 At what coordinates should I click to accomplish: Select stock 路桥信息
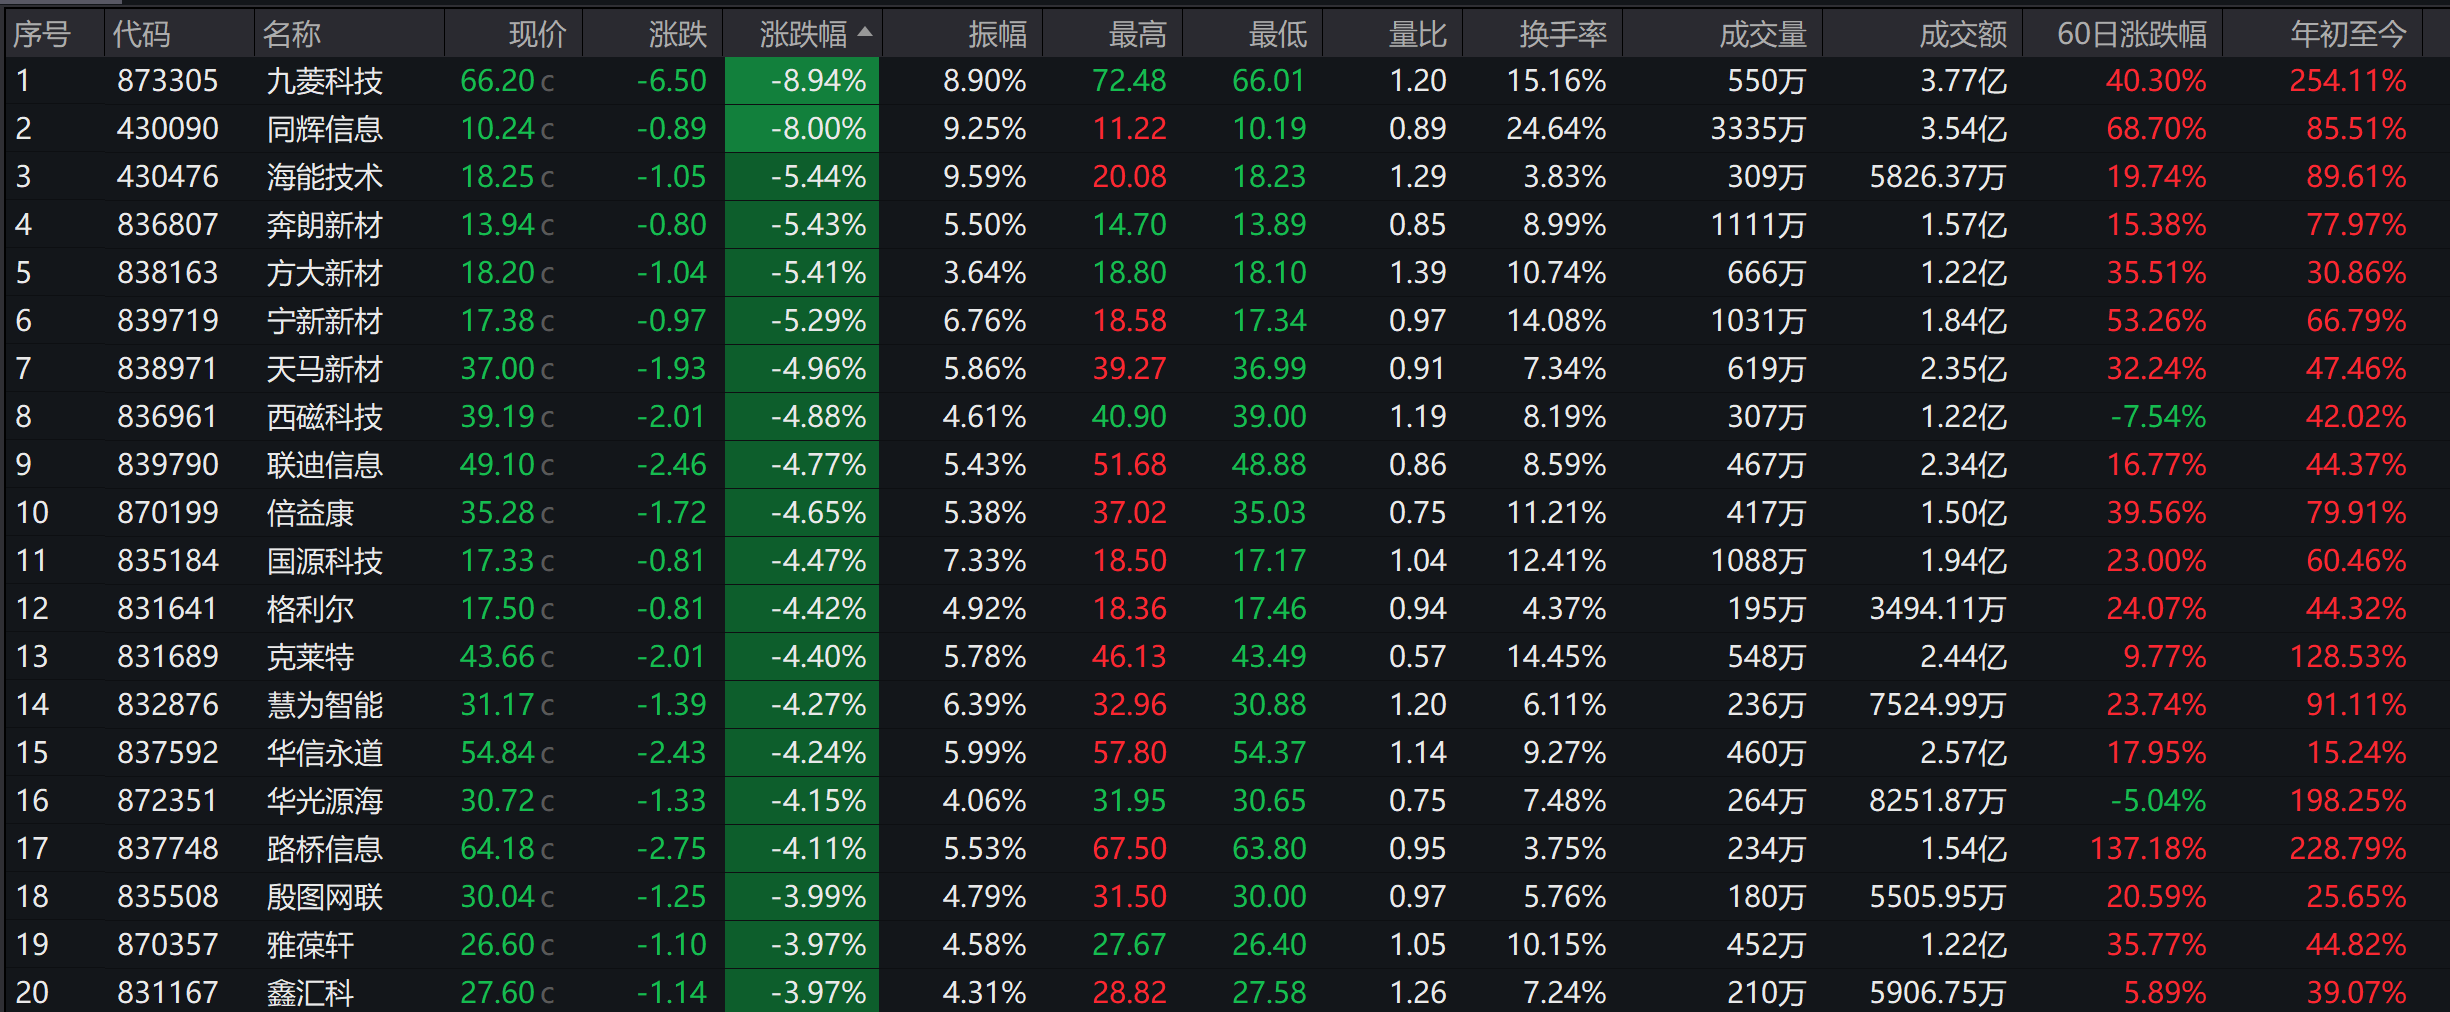[325, 849]
